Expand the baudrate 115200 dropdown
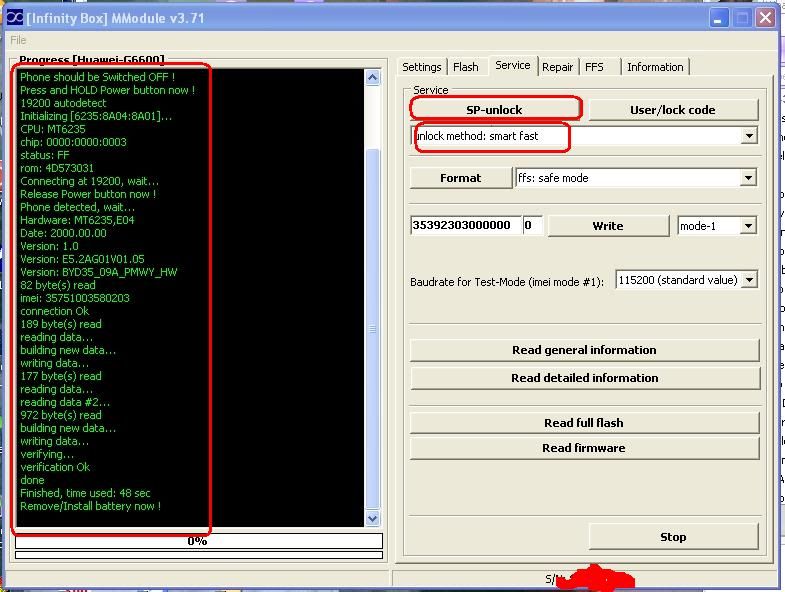Screen dimensions: 785x592 (749, 281)
